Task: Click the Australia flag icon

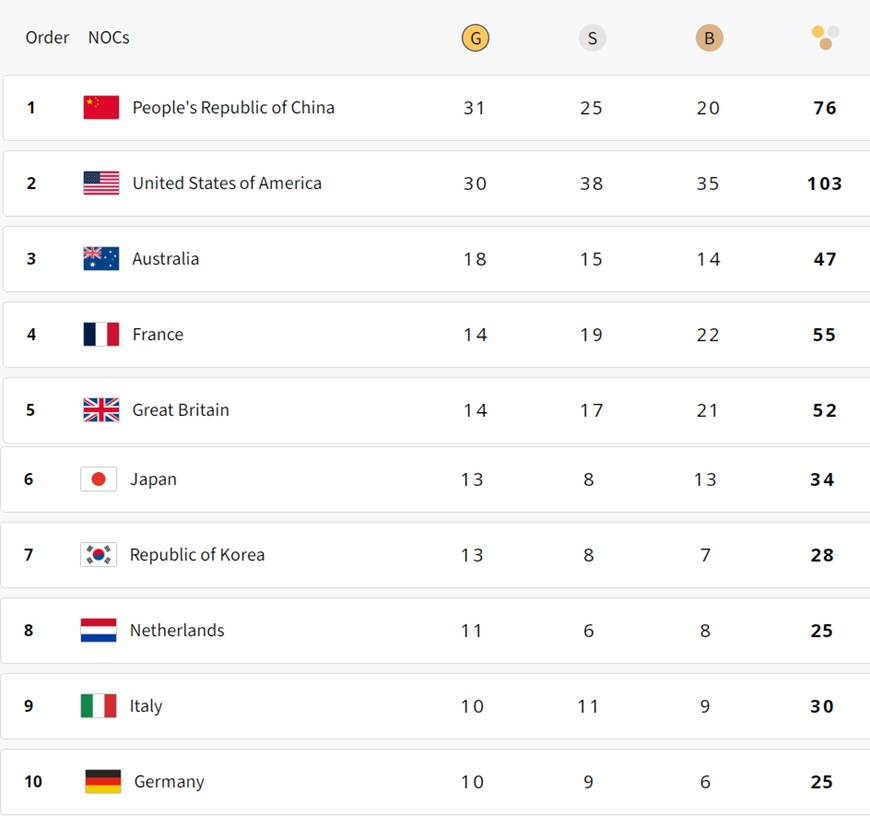Action: [101, 259]
